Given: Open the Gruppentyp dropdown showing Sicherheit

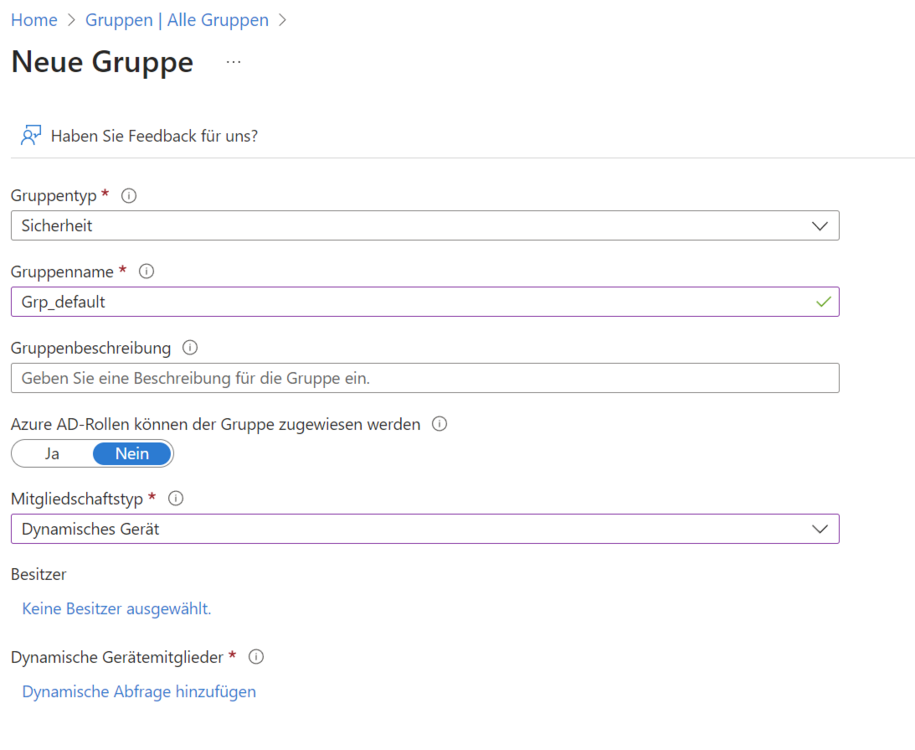Looking at the screenshot, I should click(424, 226).
